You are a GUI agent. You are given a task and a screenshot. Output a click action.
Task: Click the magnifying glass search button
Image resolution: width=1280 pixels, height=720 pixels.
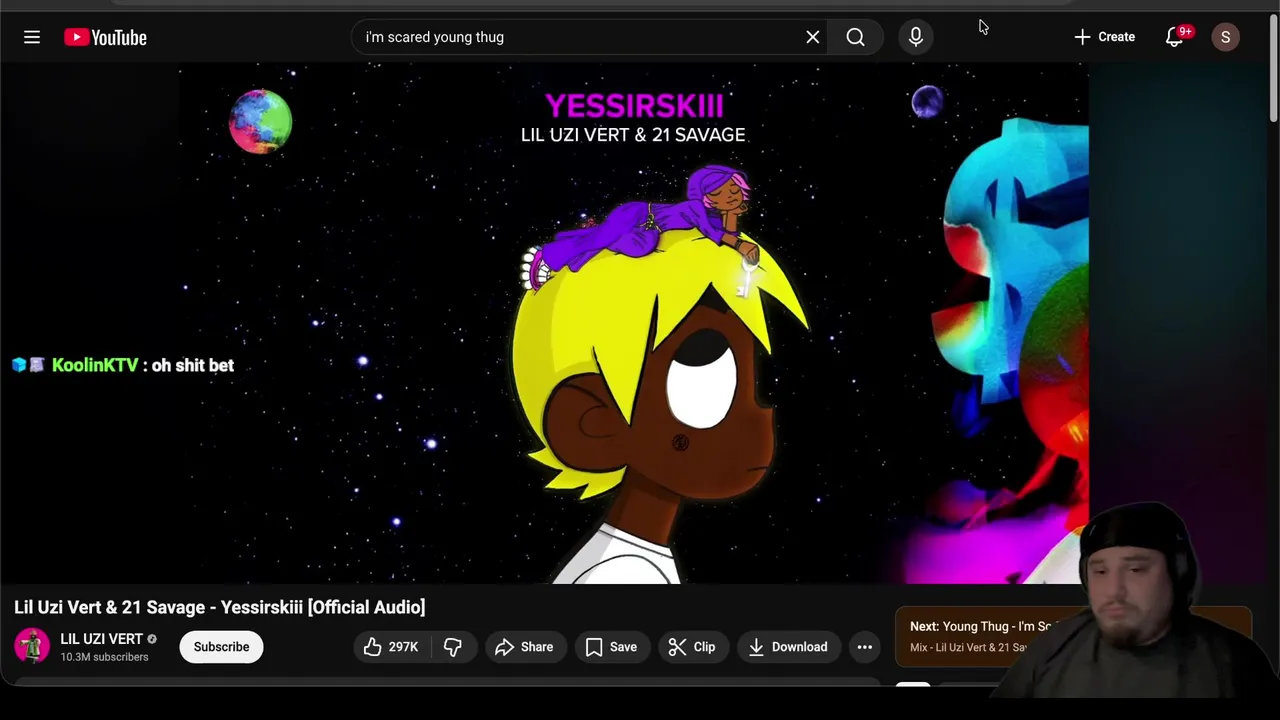855,37
